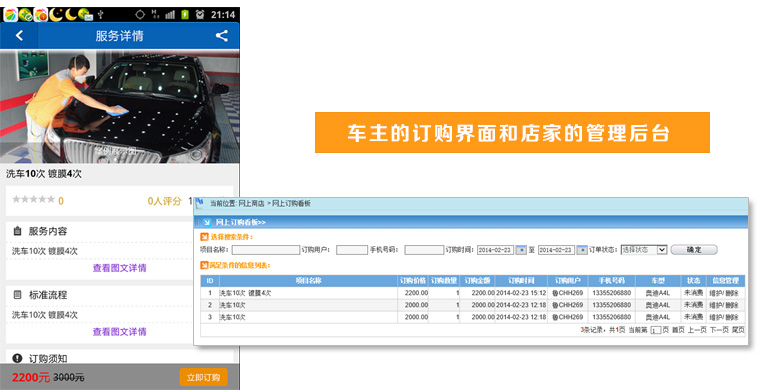770x390 pixels.
Task: Sort by 订购时间 column header
Action: coord(521,280)
